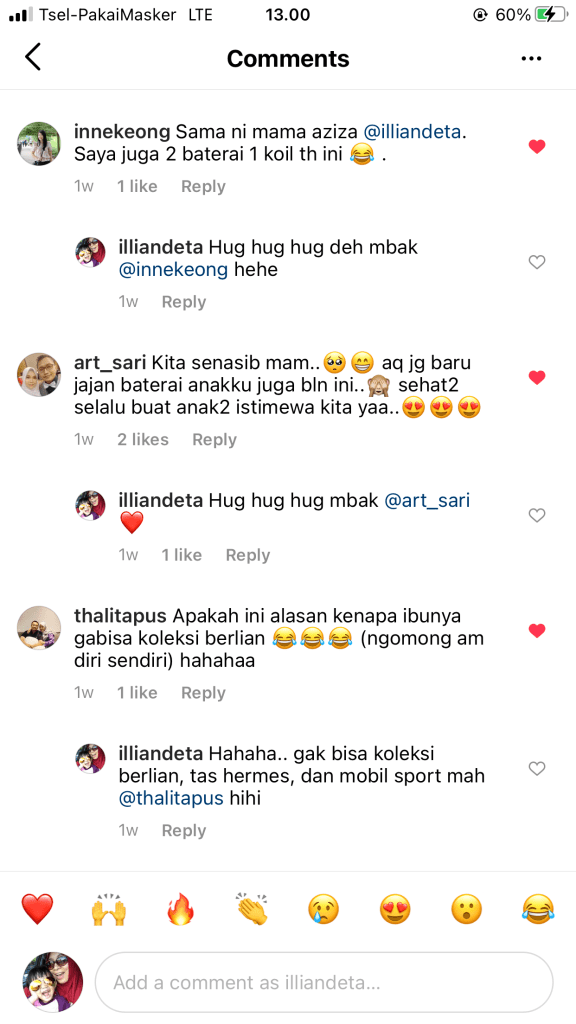
Task: Open innekeong's profile picture
Action: point(39,143)
